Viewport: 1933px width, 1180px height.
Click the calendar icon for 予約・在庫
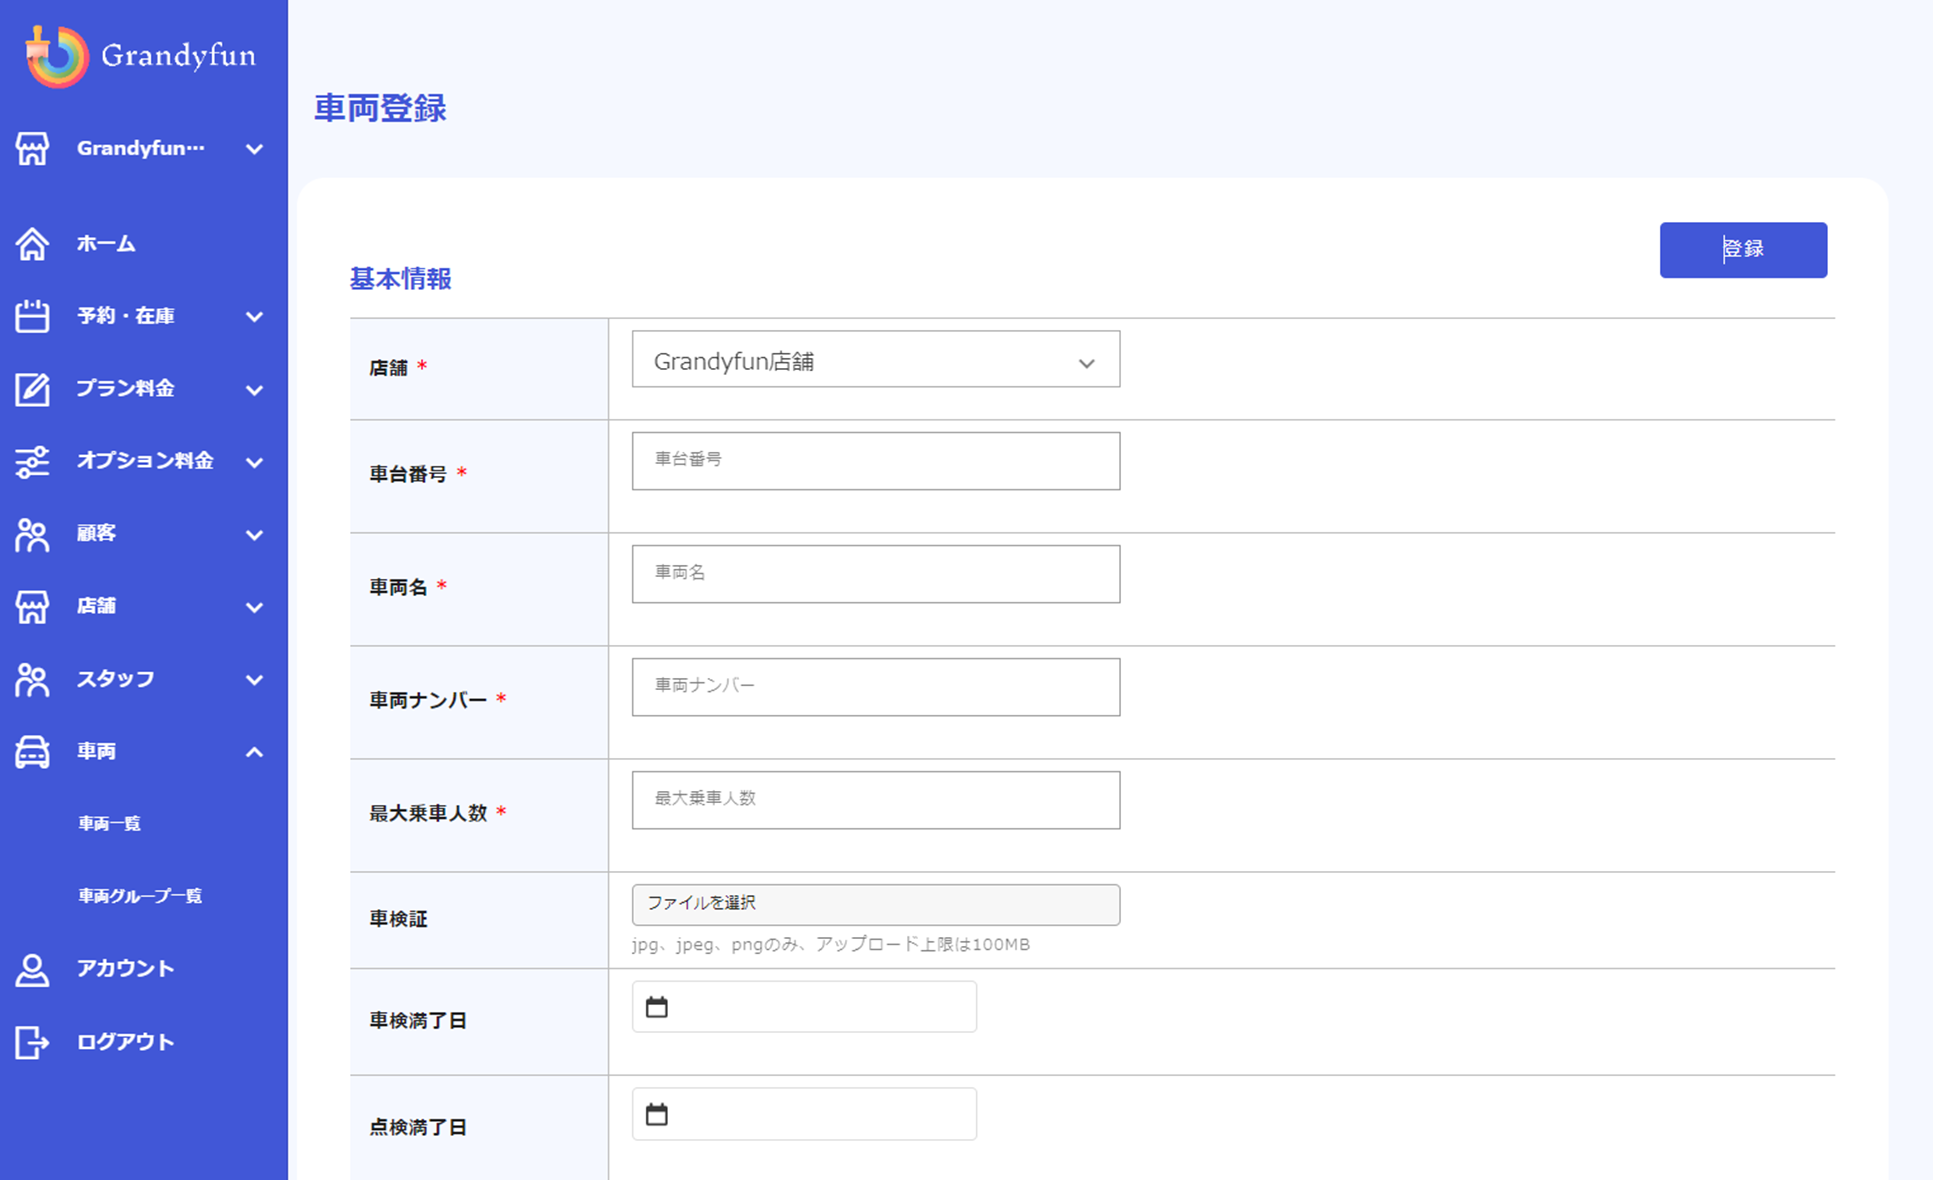(x=32, y=316)
